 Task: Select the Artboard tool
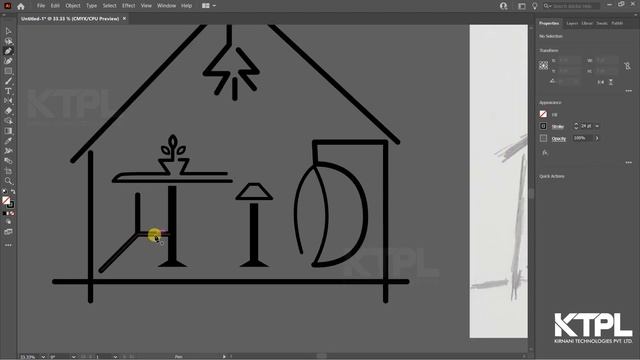8,171
